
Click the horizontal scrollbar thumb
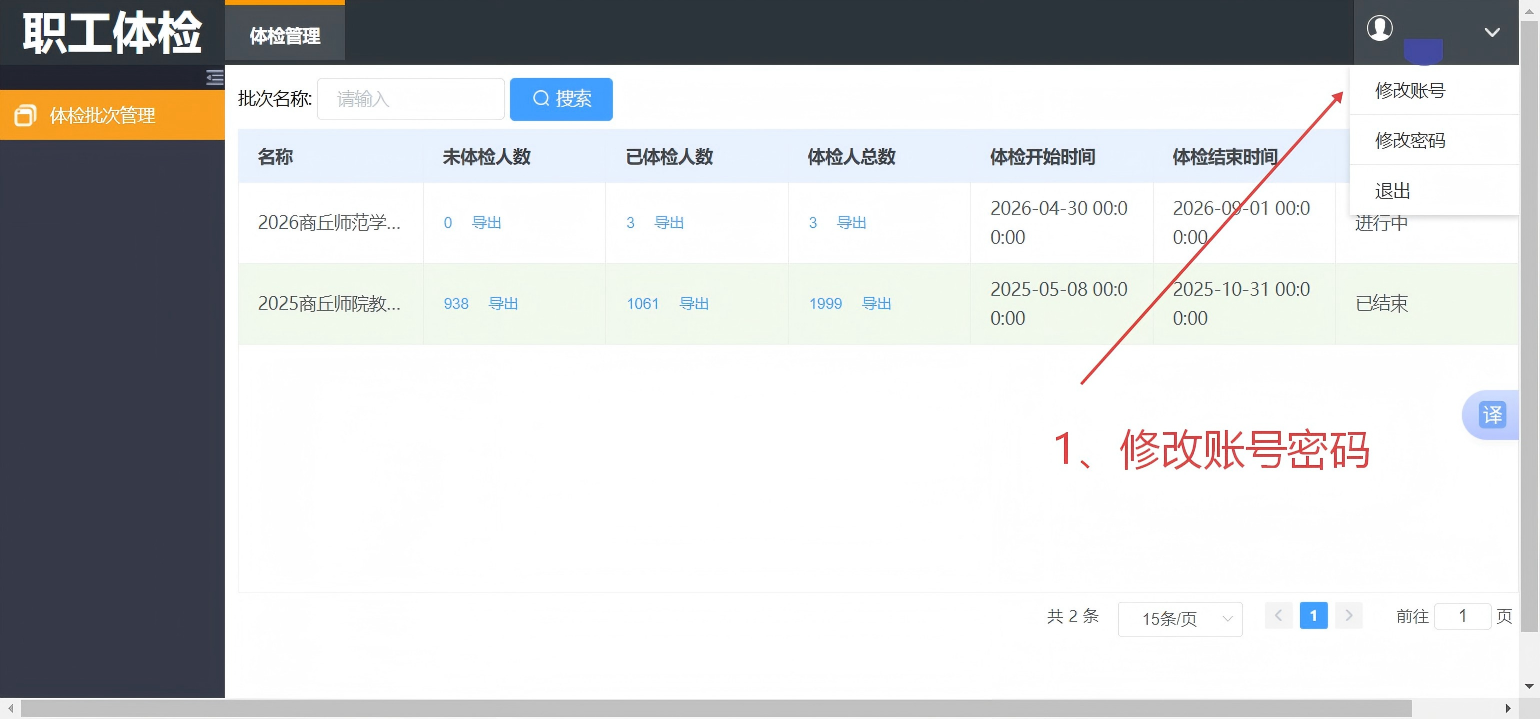(716, 709)
